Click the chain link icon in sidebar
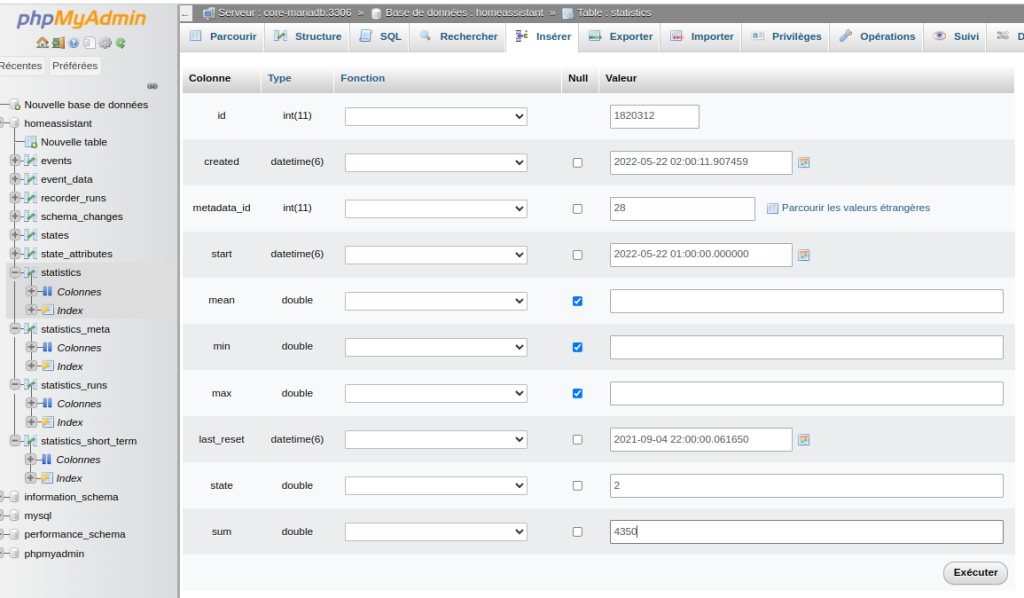 pos(152,86)
